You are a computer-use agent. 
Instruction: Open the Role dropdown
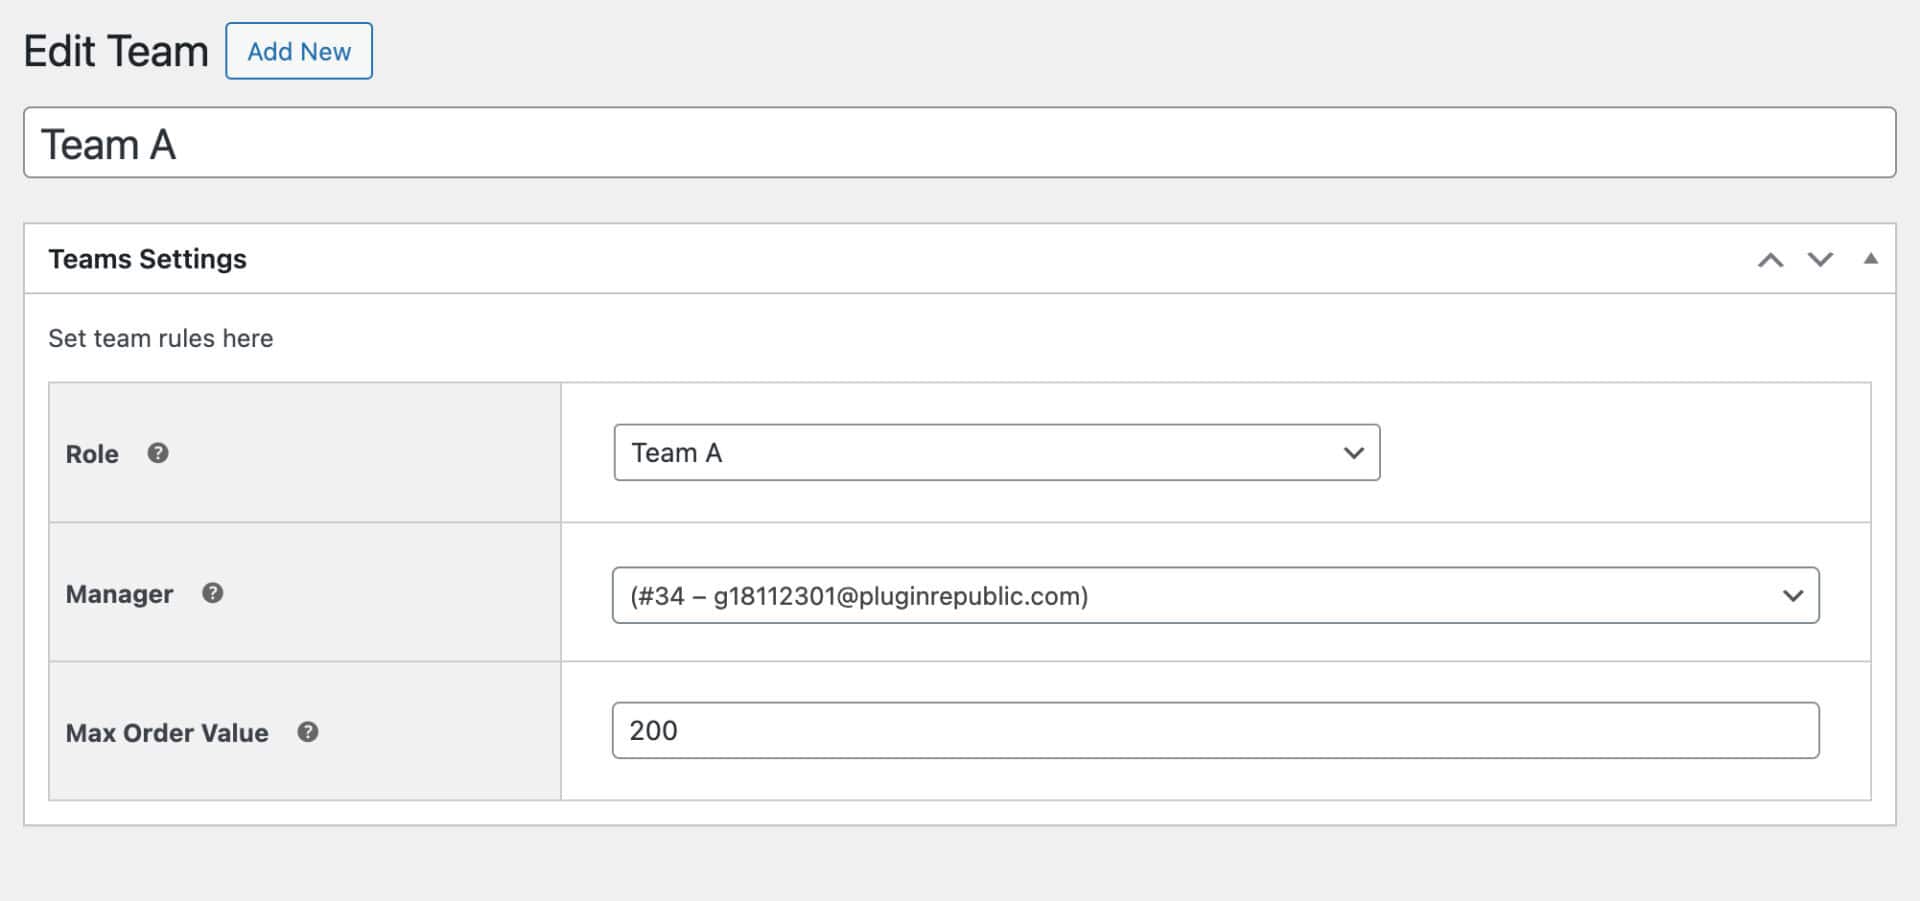(x=997, y=452)
